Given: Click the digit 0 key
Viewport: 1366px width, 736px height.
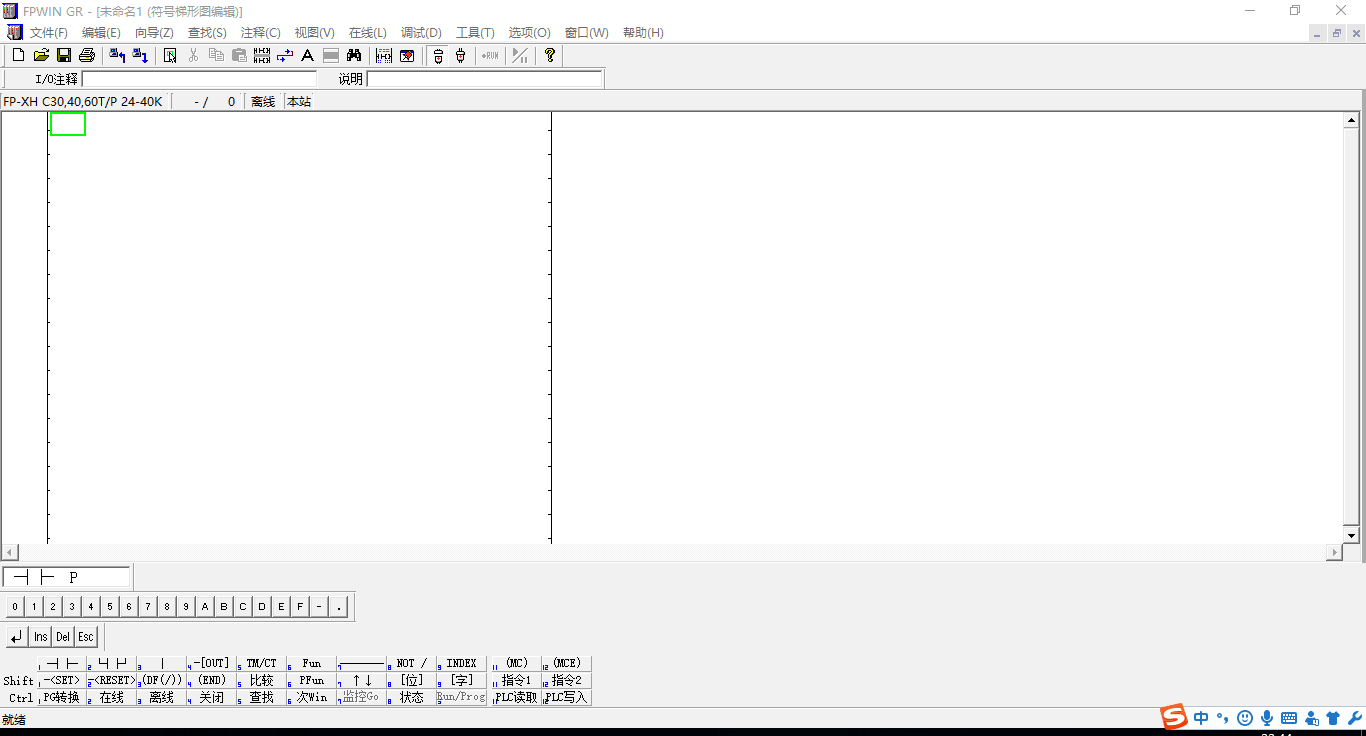Looking at the screenshot, I should click(15, 606).
